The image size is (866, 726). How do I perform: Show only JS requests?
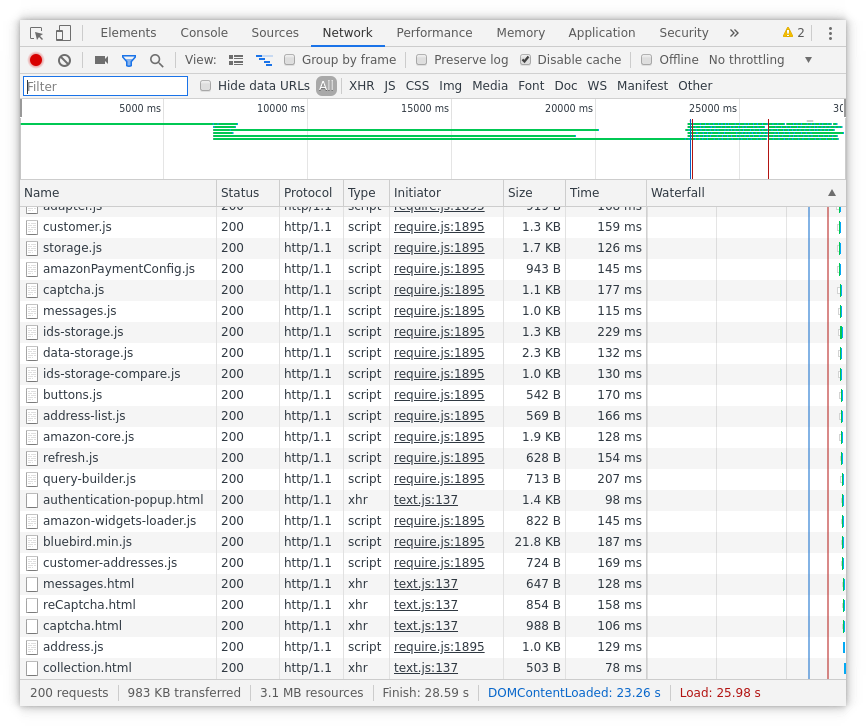tap(389, 85)
